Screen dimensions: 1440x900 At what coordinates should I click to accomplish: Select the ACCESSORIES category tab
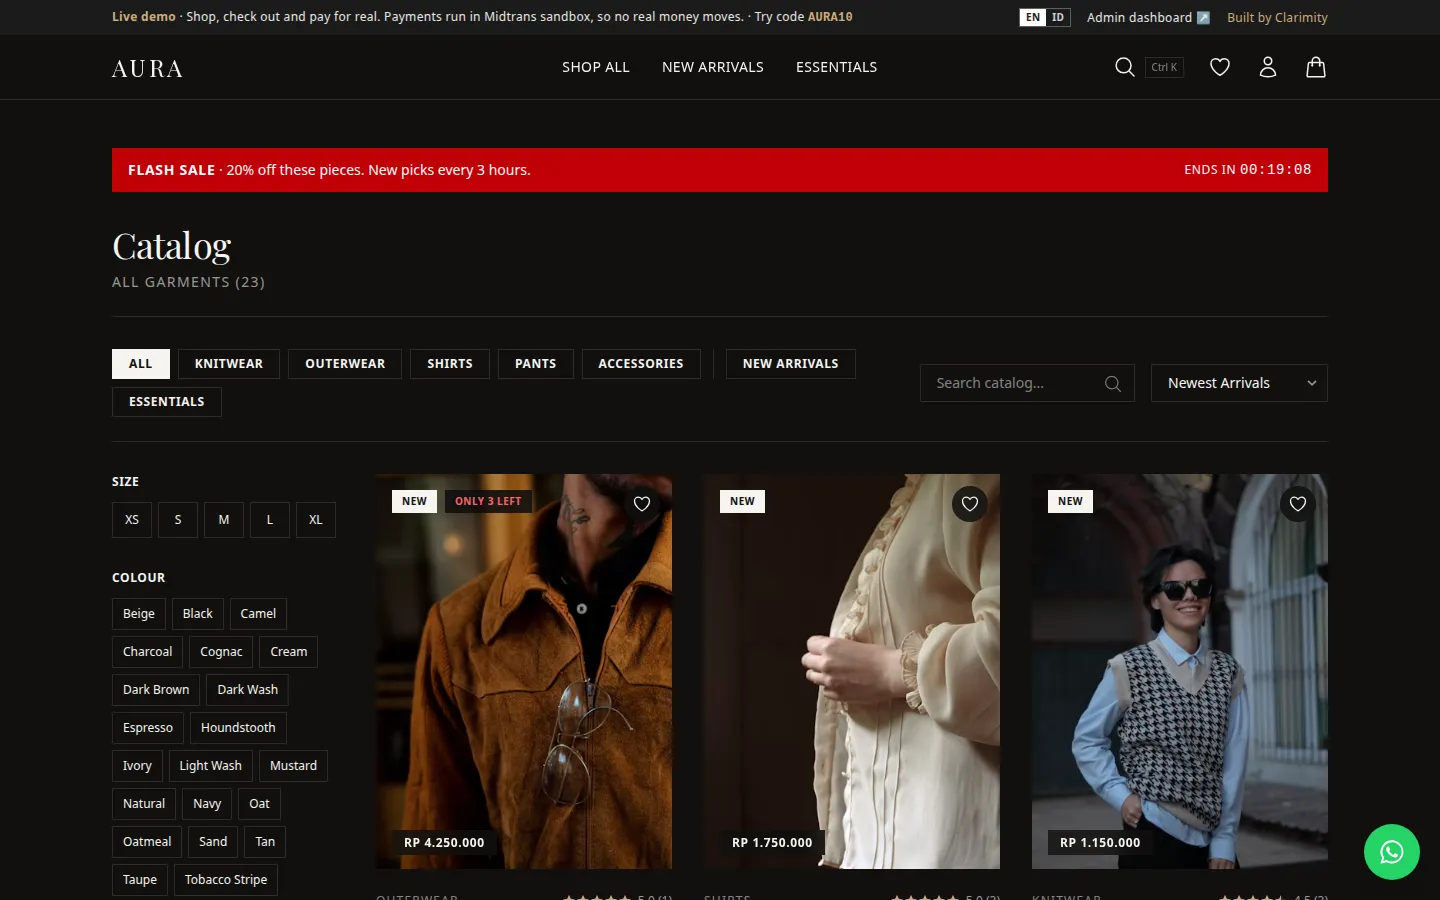641,364
